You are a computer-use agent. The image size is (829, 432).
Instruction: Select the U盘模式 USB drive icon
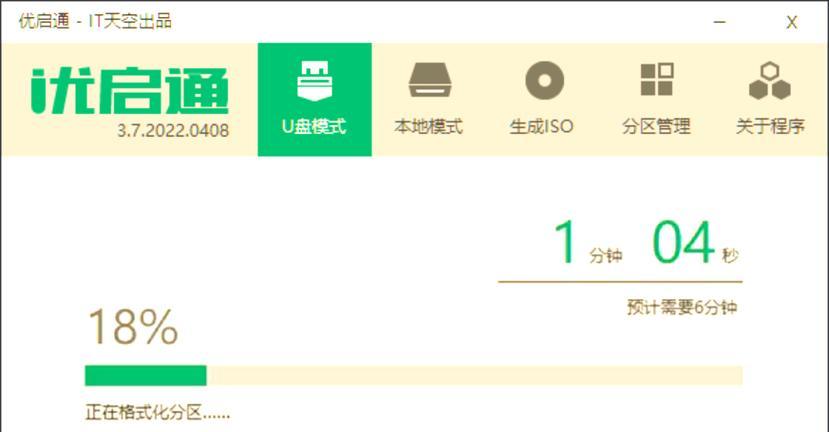(315, 81)
